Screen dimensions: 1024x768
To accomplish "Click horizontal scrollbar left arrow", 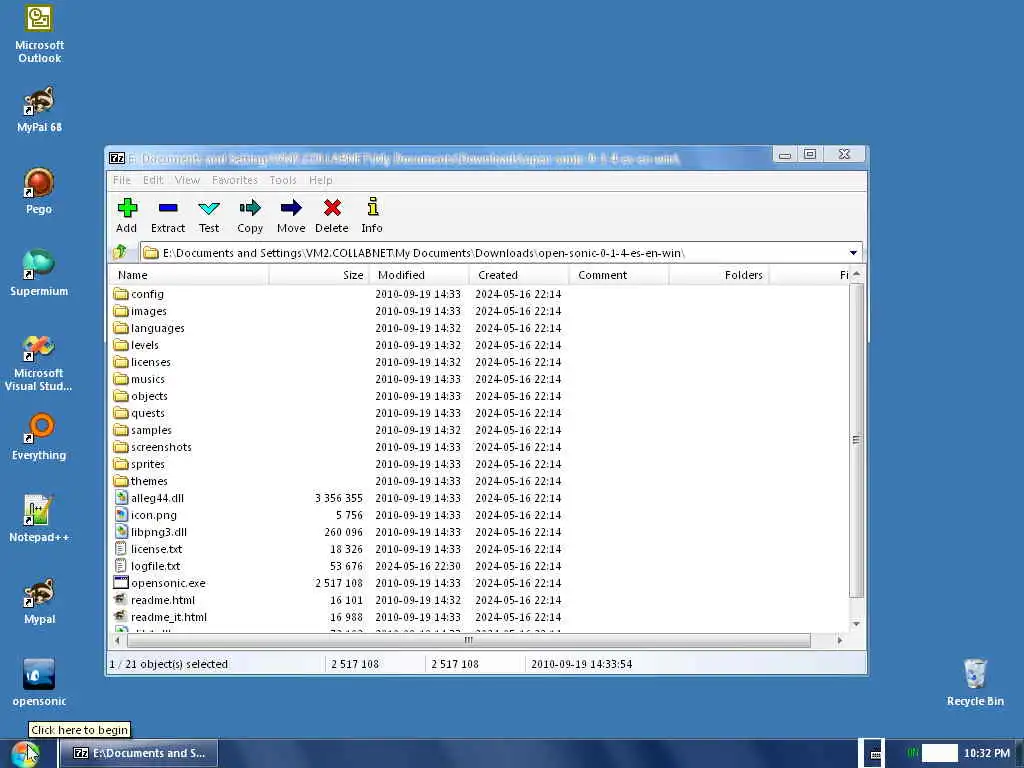I will [x=118, y=640].
